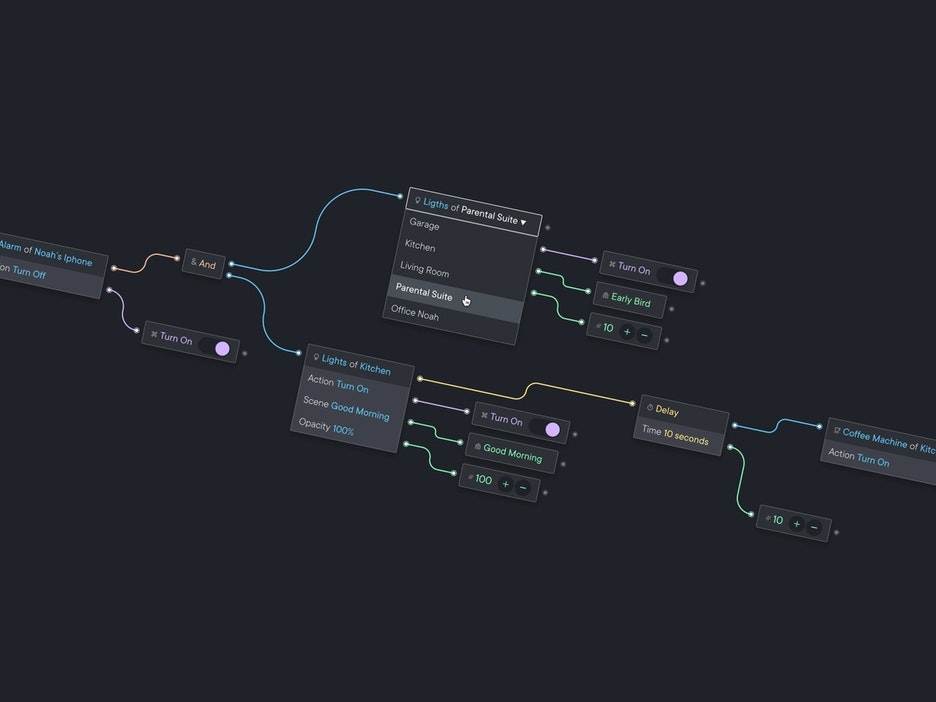Screen dimensions: 936x702
Task: Click the blue input port of Lights of Parental Suite
Action: coord(401,195)
